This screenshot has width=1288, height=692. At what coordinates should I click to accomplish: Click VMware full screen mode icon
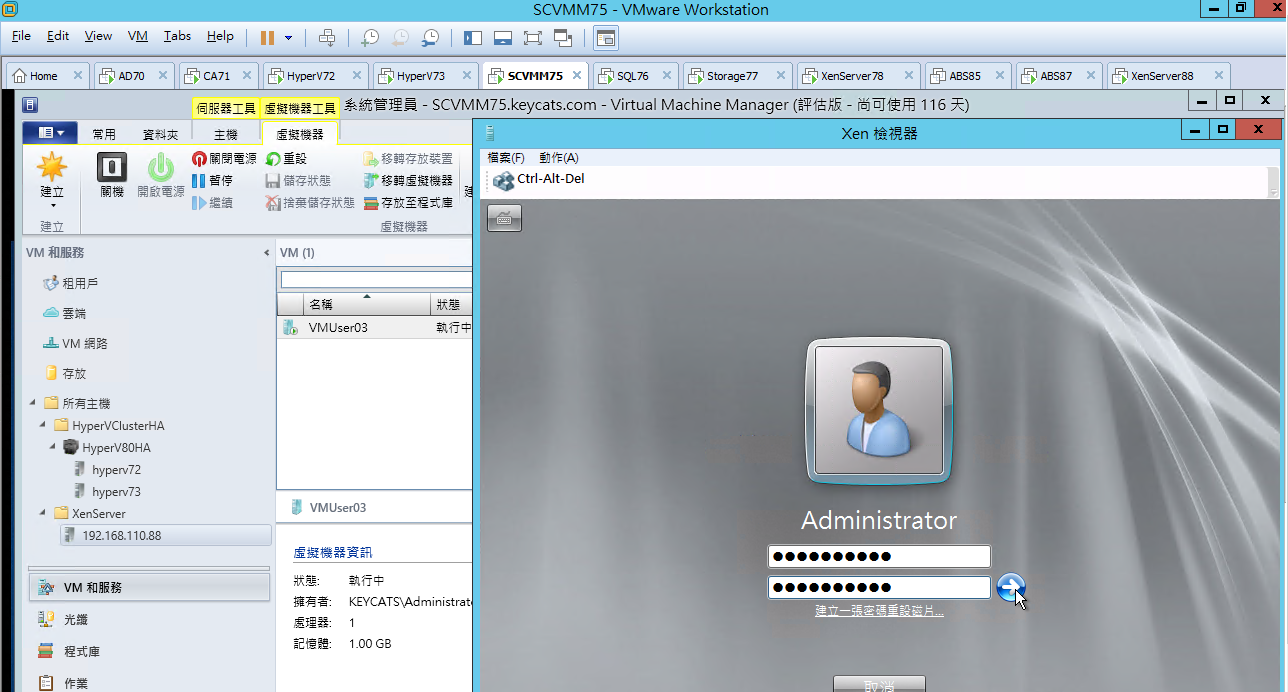(532, 37)
